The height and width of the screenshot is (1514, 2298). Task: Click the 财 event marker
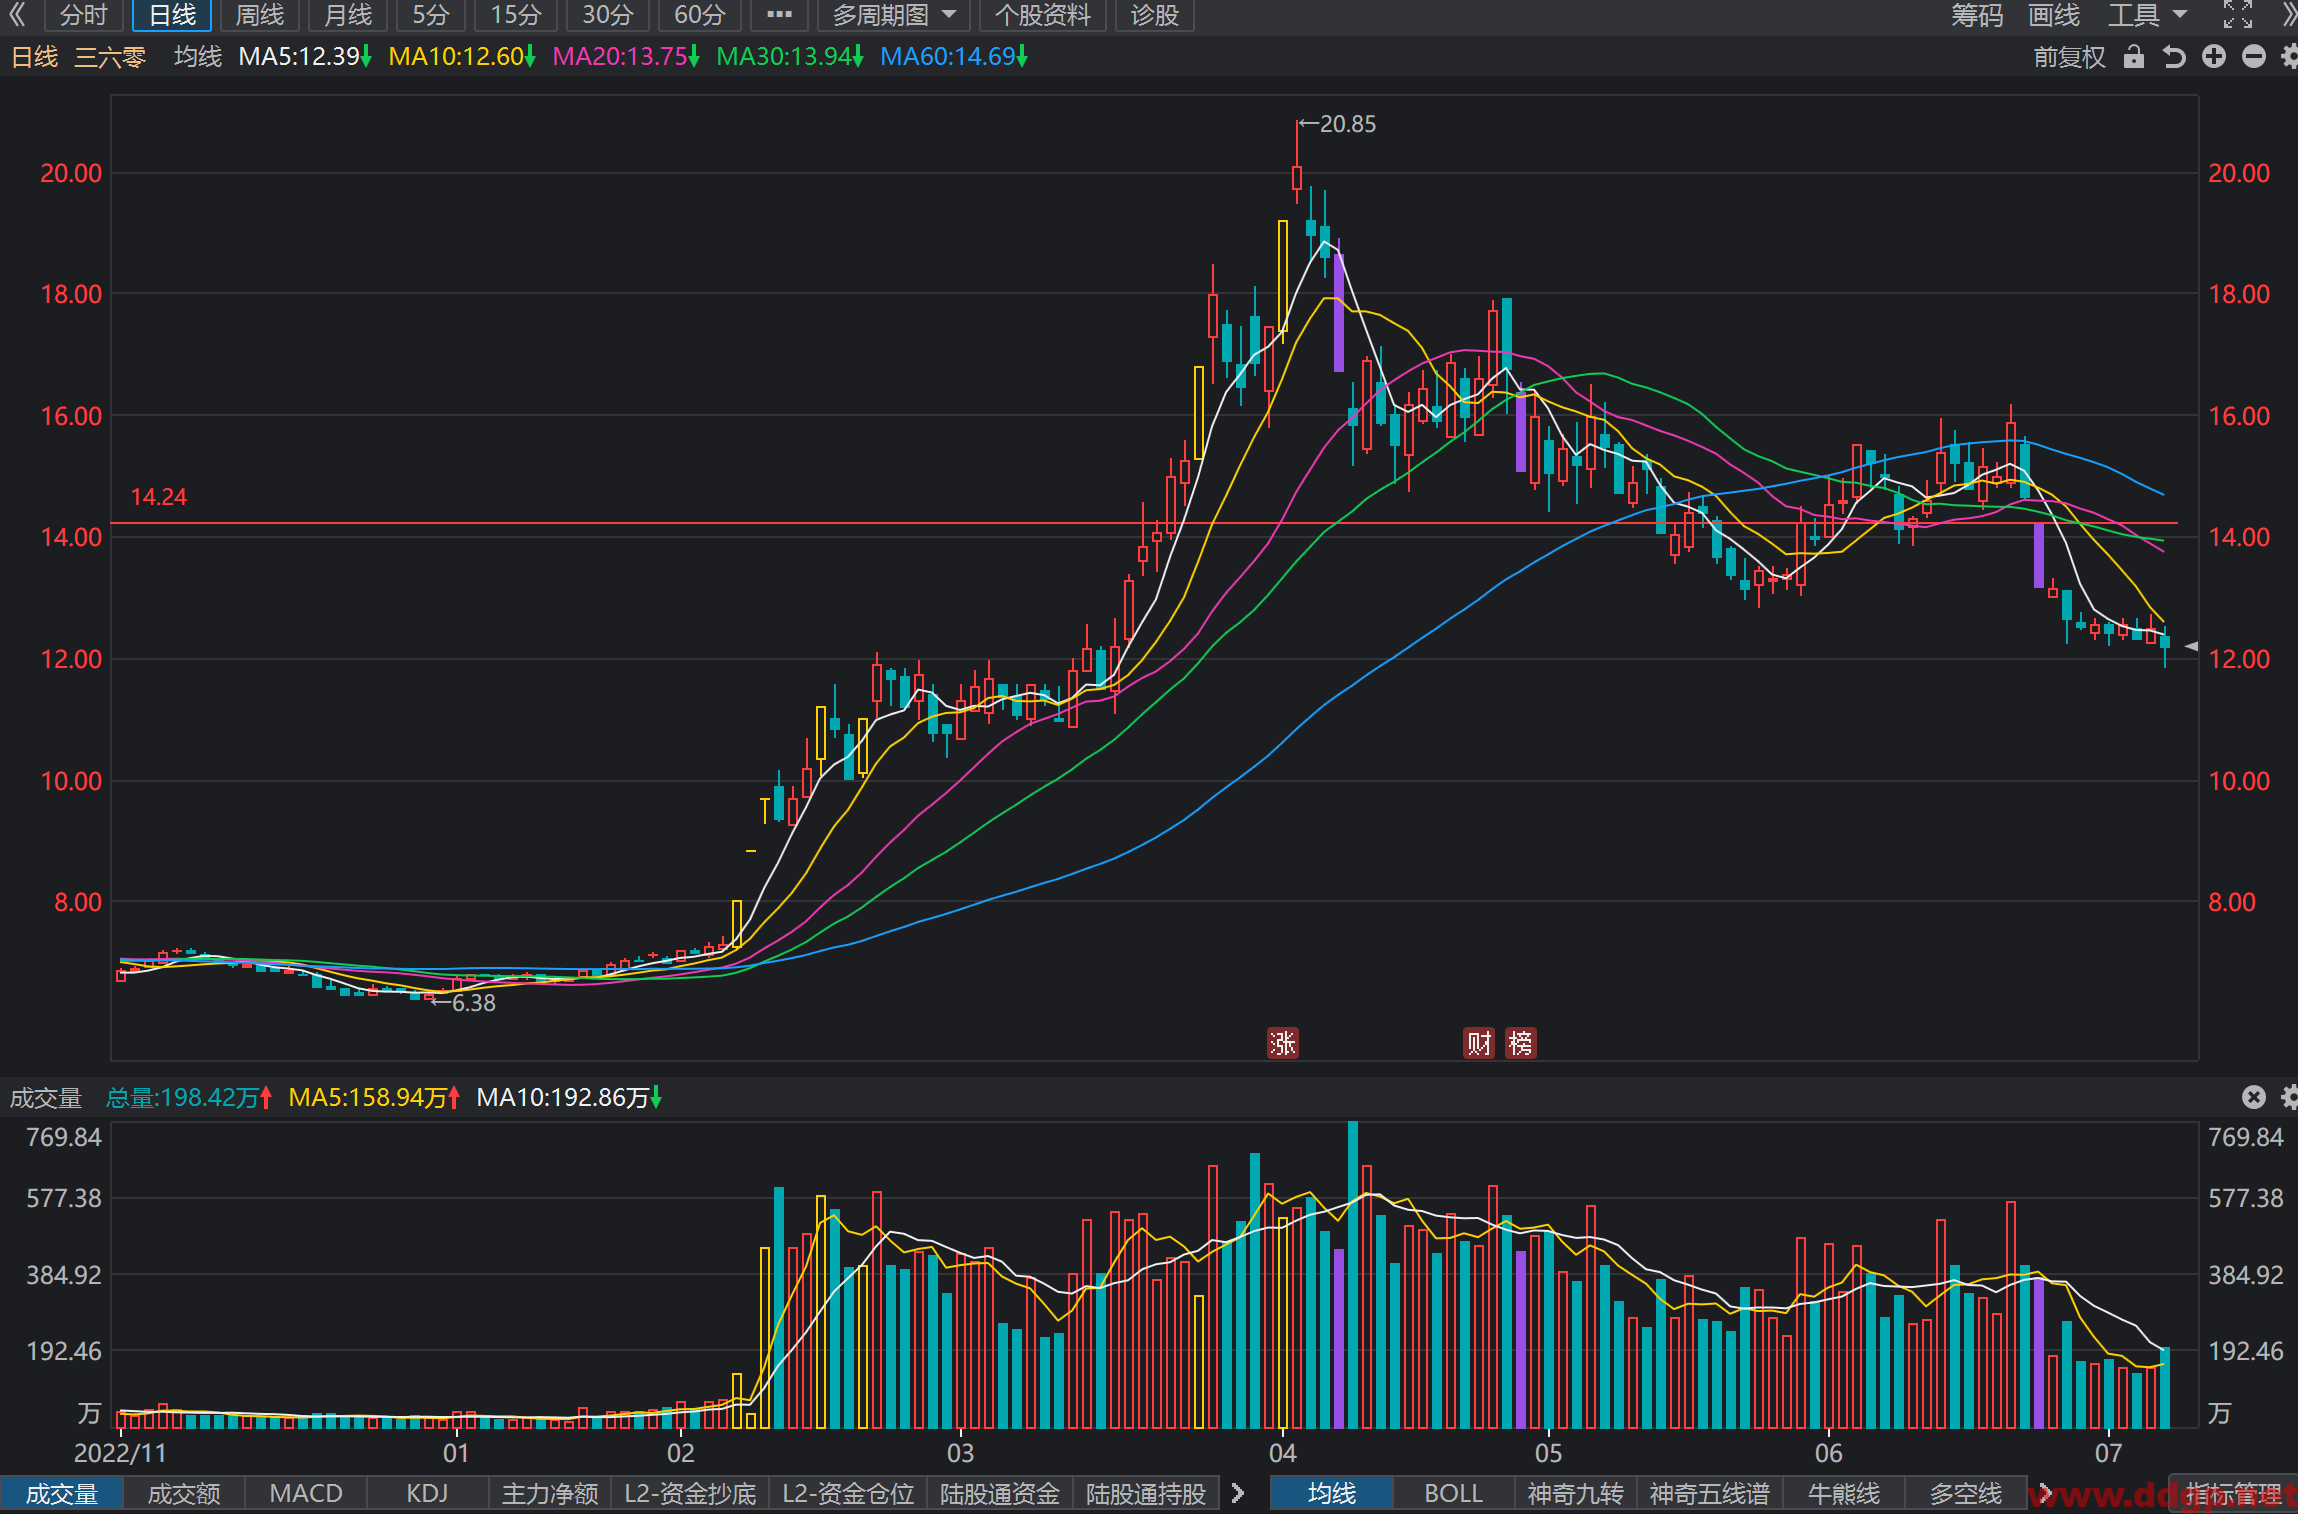point(1479,1043)
